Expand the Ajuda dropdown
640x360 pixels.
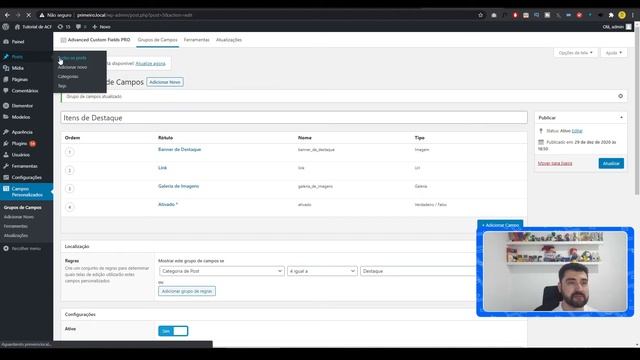pyautogui.click(x=614, y=53)
